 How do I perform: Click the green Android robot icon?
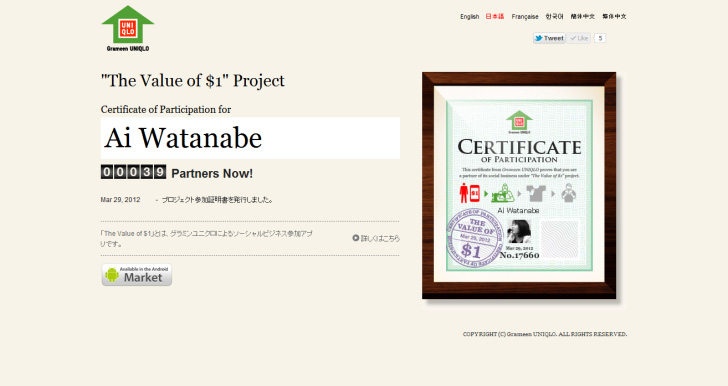click(111, 275)
